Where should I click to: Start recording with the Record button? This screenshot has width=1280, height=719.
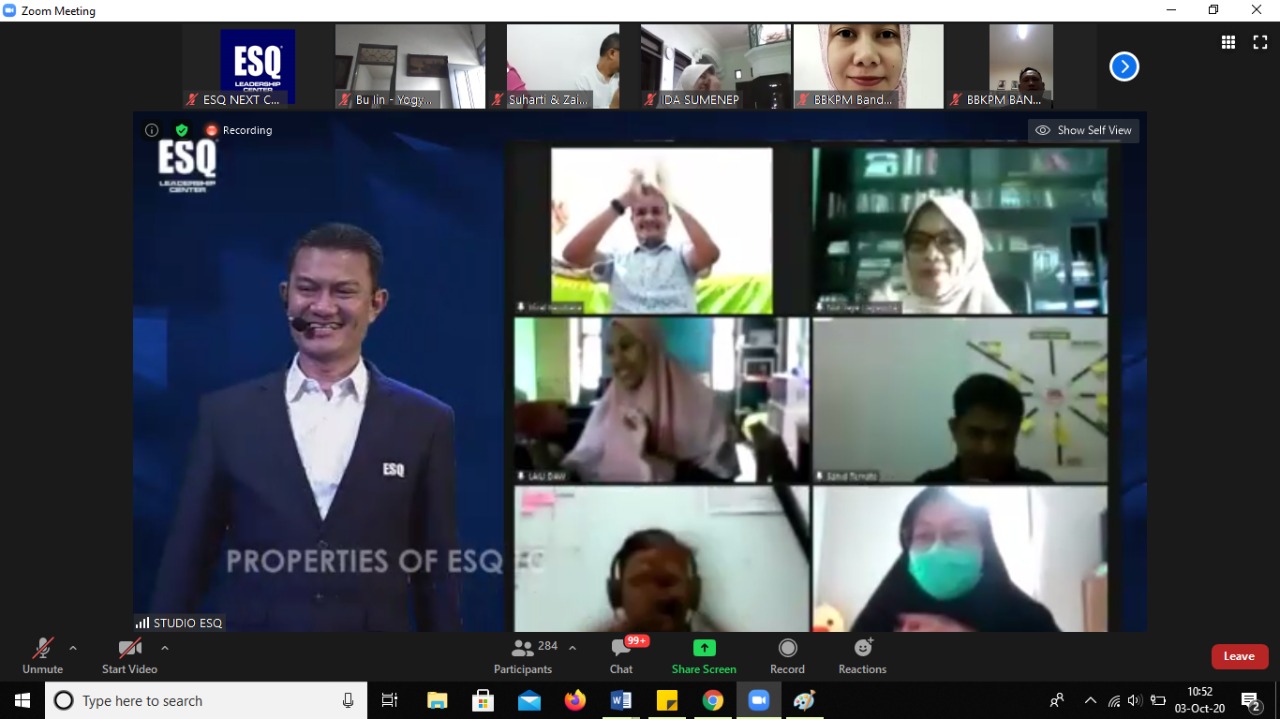pyautogui.click(x=787, y=656)
